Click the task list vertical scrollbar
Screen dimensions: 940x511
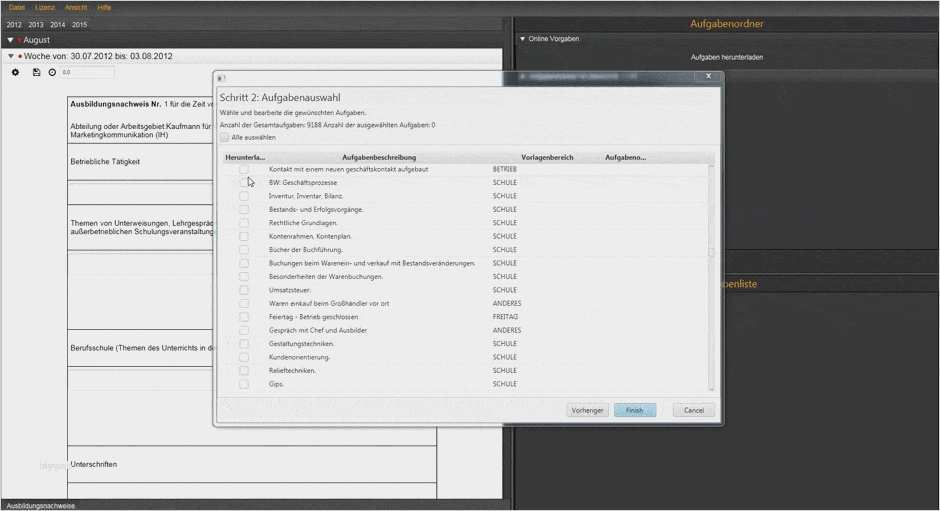click(712, 278)
